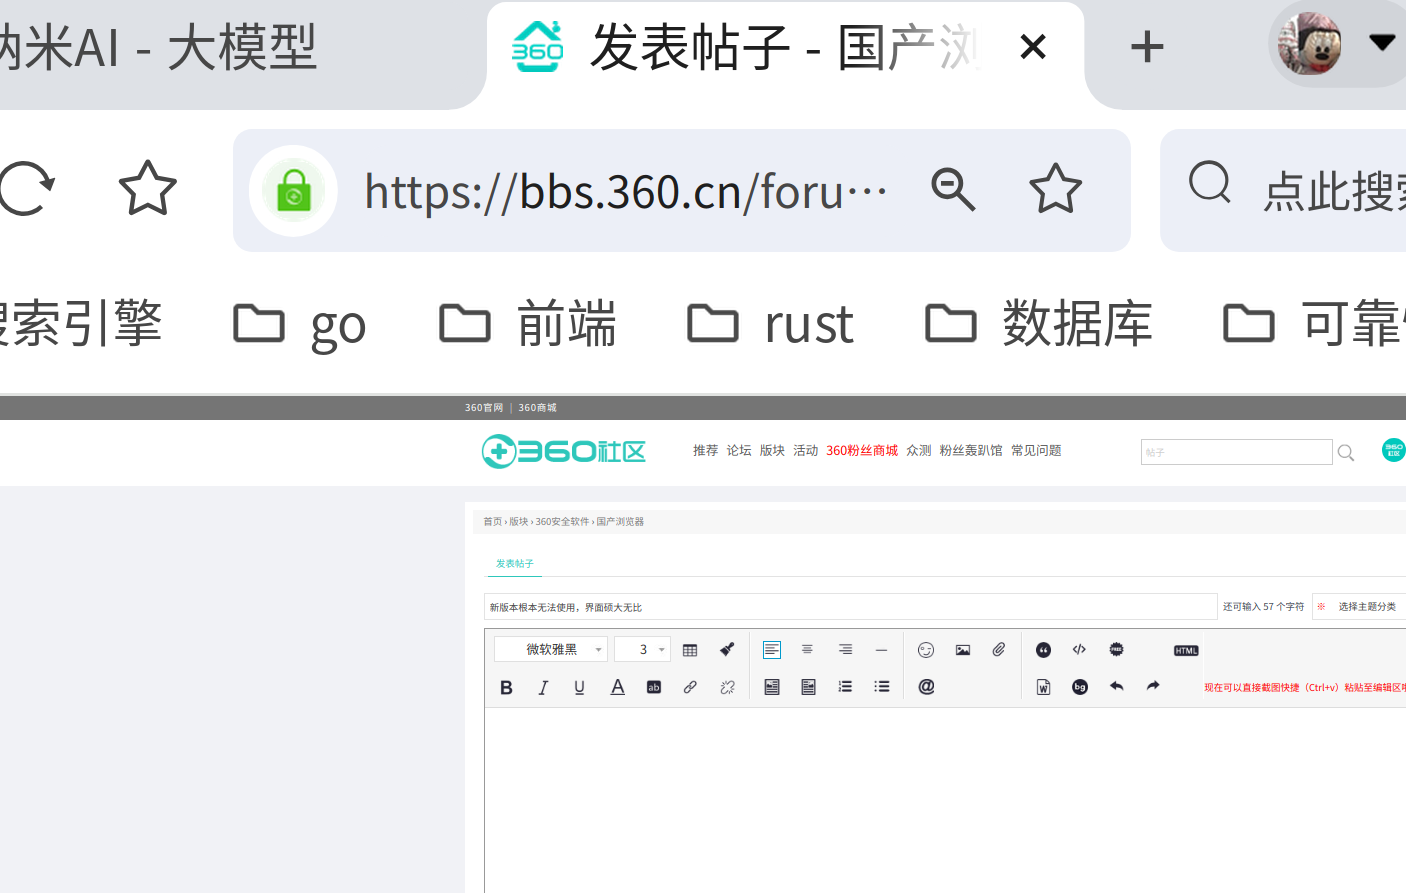
Task: Toggle underline formatting
Action: [579, 687]
